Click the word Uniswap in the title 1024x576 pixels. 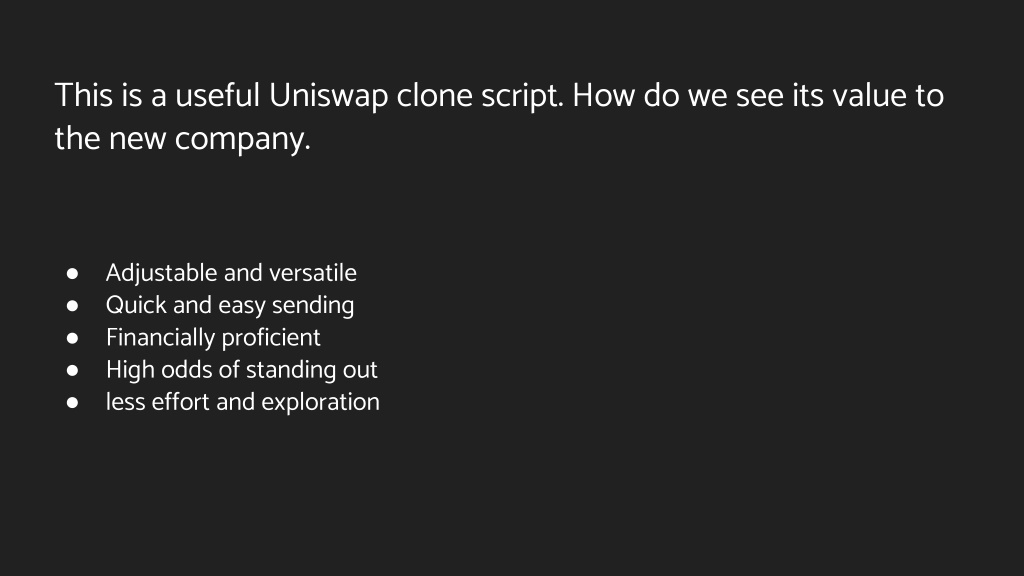point(328,96)
